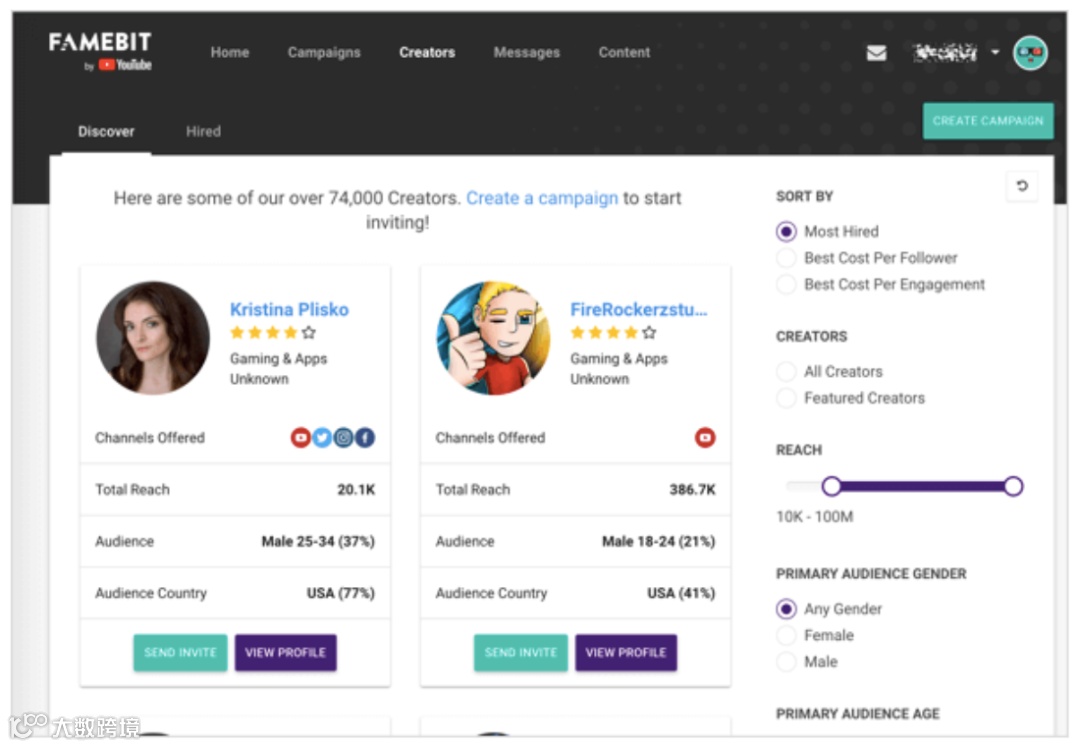1080x747 pixels.
Task: Select Most Hired sort option
Action: pos(786,231)
